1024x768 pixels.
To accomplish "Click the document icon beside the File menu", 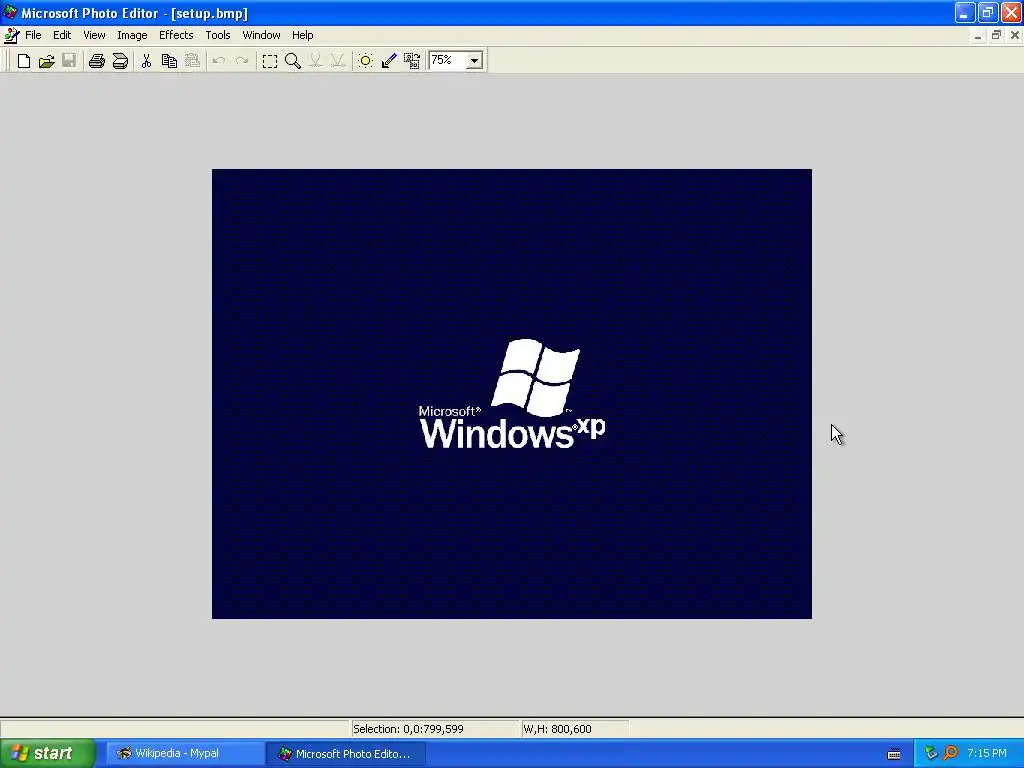I will coord(11,35).
